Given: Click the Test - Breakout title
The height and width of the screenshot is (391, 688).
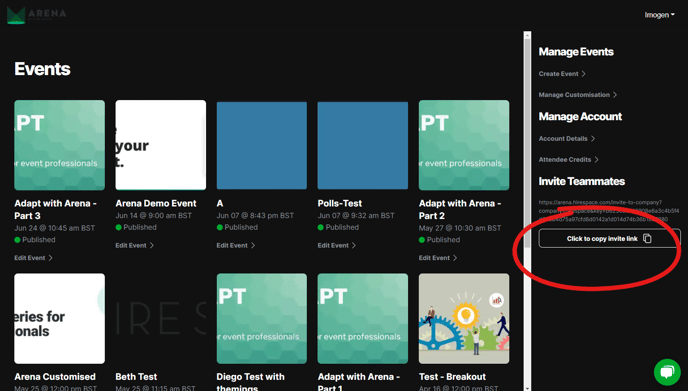Looking at the screenshot, I should point(452,377).
